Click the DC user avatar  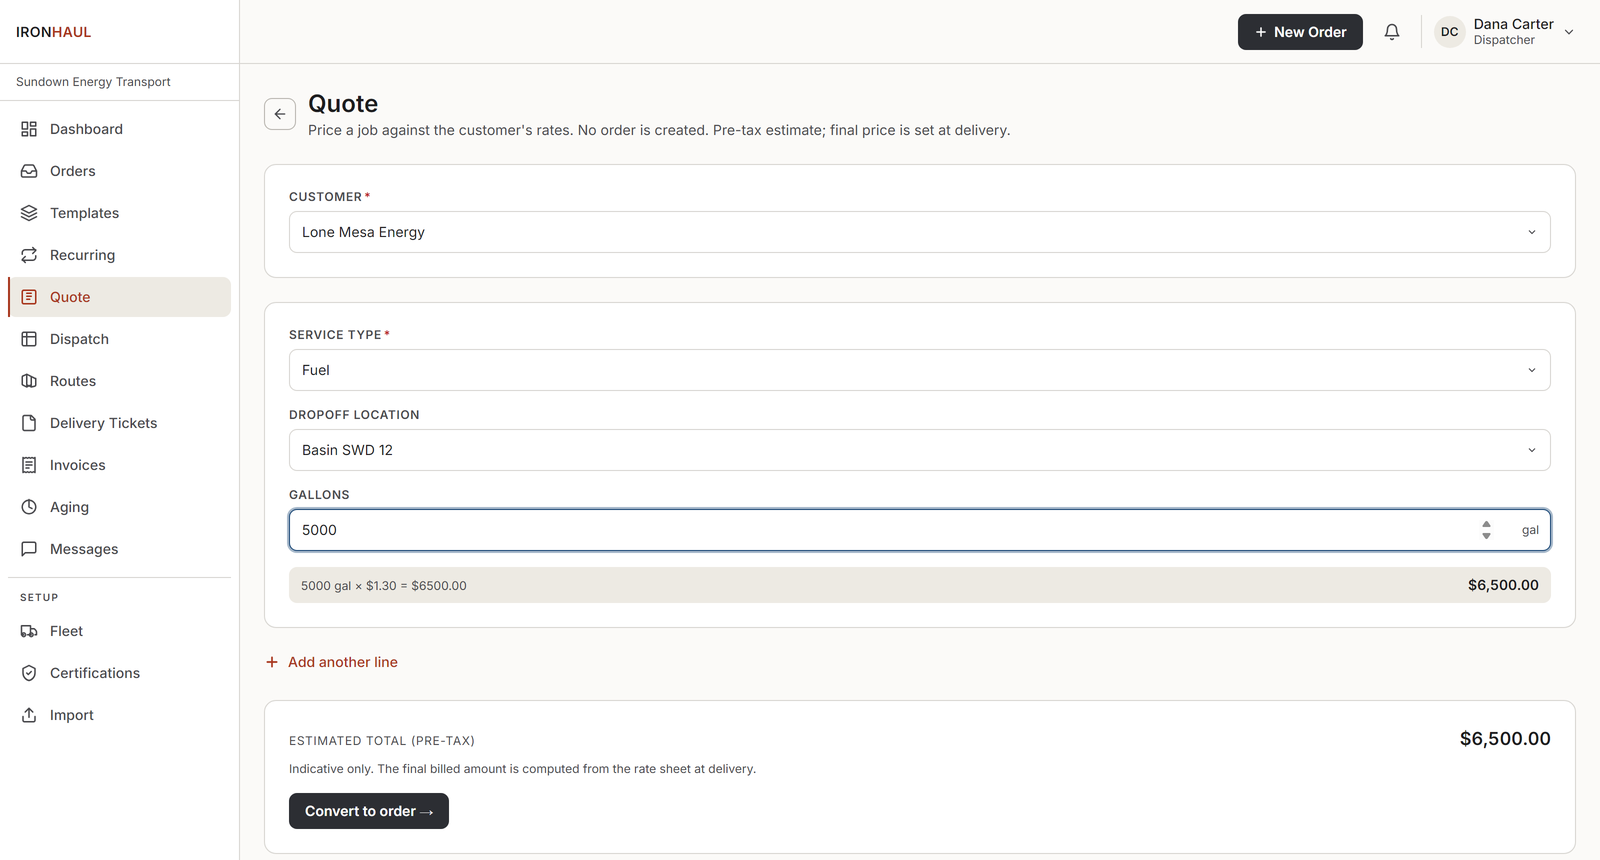click(x=1449, y=32)
